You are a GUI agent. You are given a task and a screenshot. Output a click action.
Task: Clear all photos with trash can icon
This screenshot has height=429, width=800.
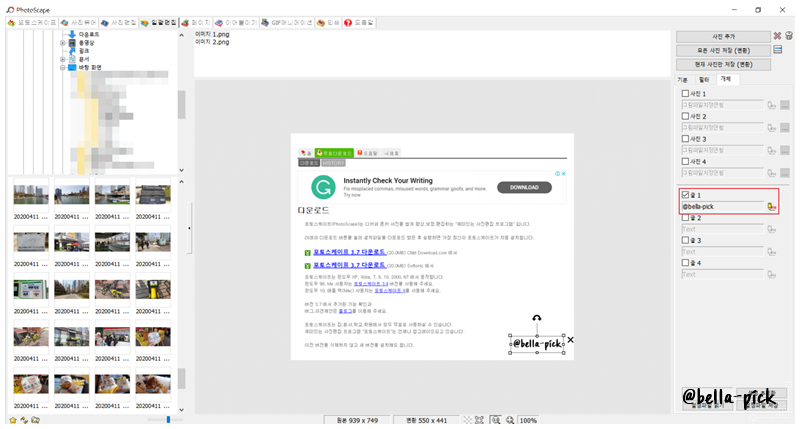tap(789, 36)
